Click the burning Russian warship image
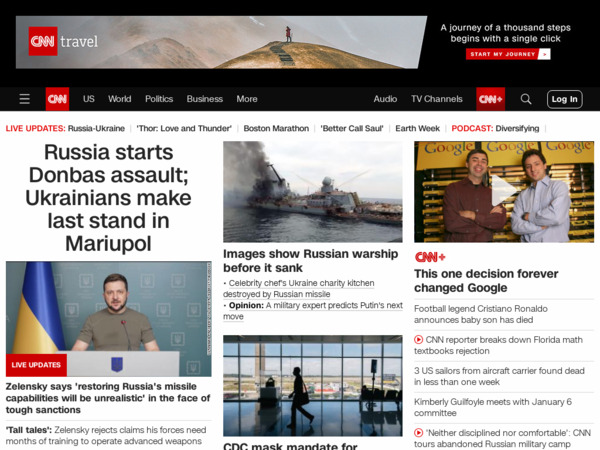The image size is (600, 450). [313, 192]
